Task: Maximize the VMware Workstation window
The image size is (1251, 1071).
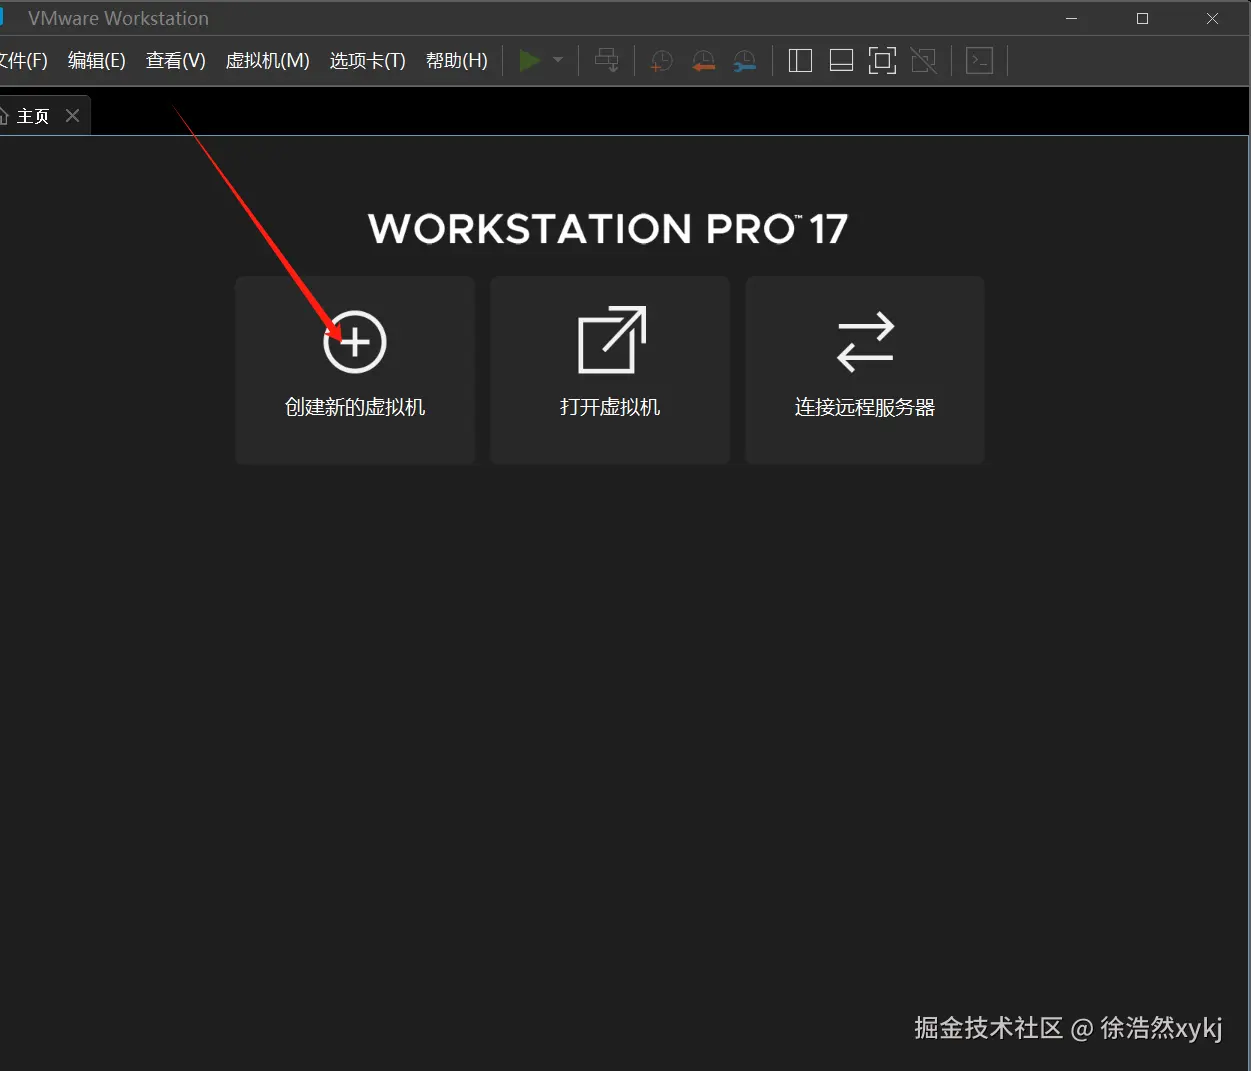Action: (x=1142, y=18)
